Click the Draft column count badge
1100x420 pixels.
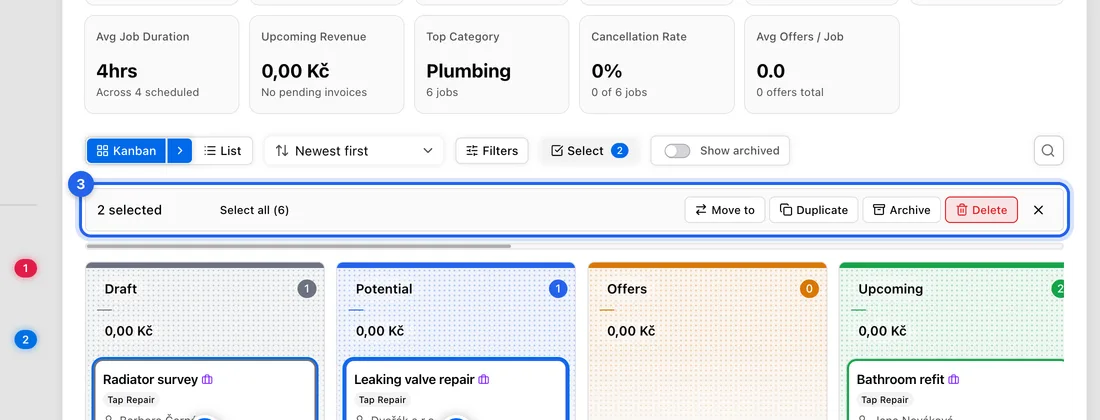pos(307,289)
